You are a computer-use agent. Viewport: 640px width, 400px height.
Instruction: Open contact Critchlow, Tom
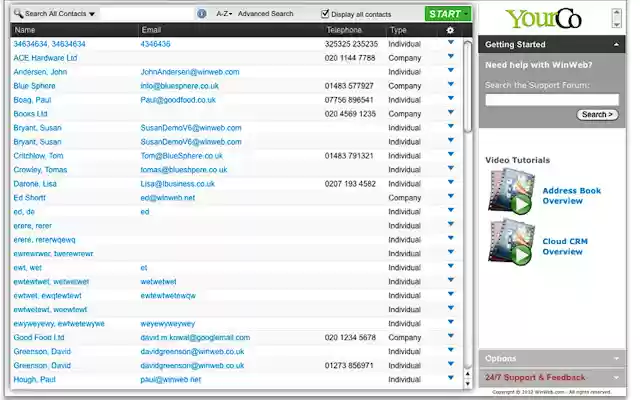[x=38, y=156]
